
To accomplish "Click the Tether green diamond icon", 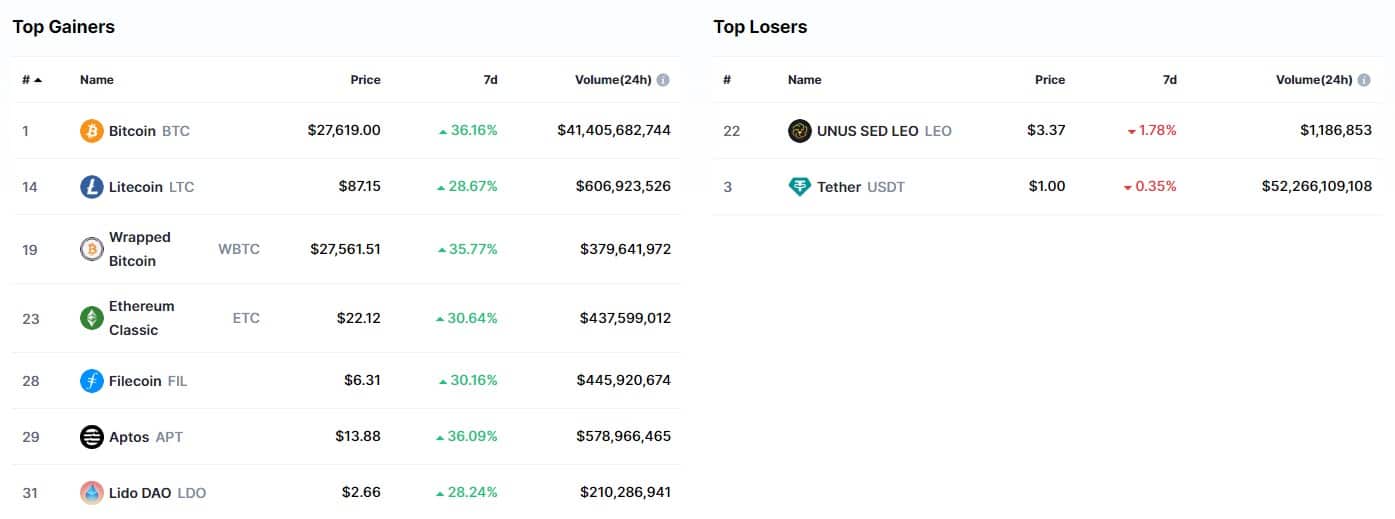I will pyautogui.click(x=800, y=187).
